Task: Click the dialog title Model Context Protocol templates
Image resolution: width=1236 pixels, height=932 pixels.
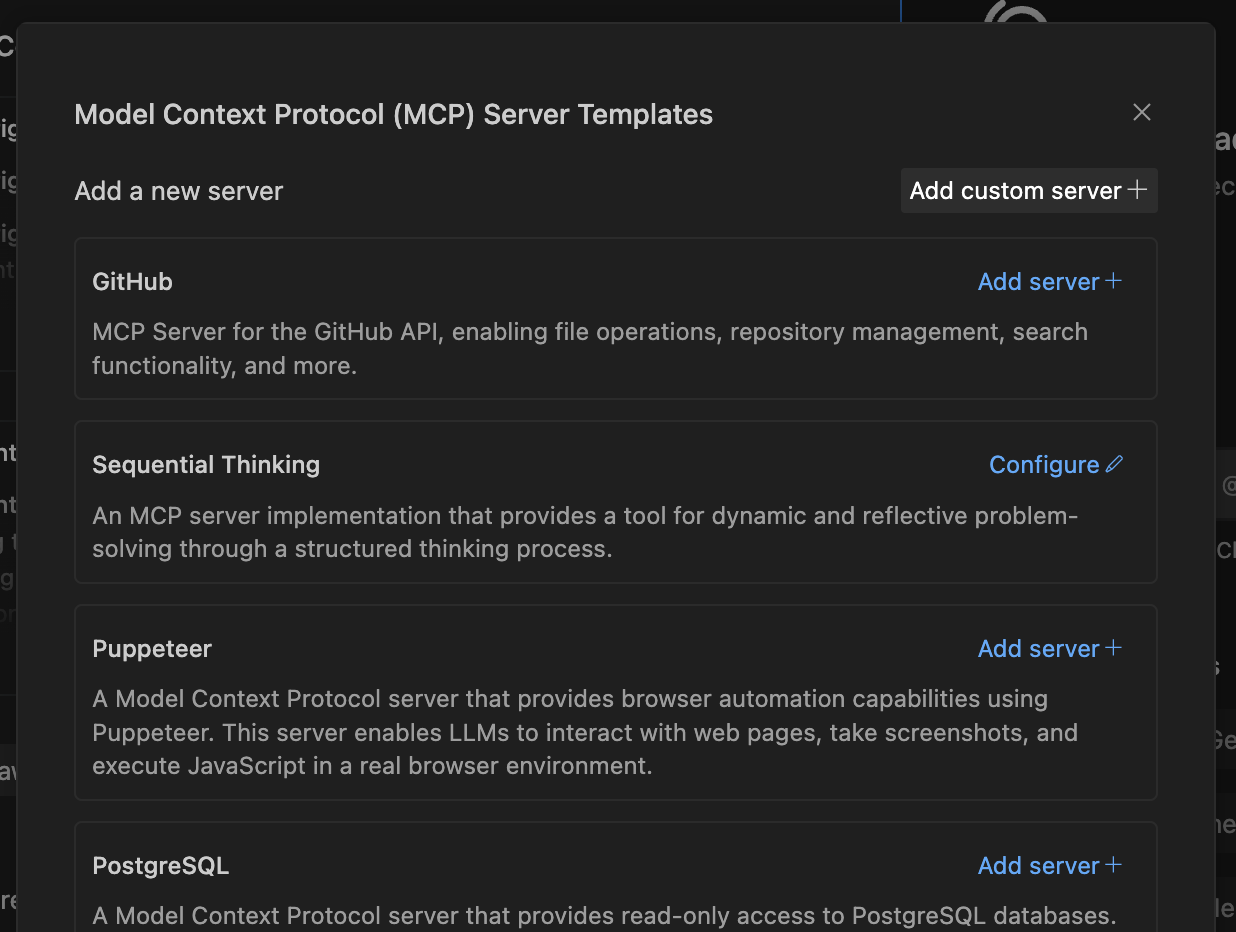Action: pos(393,114)
